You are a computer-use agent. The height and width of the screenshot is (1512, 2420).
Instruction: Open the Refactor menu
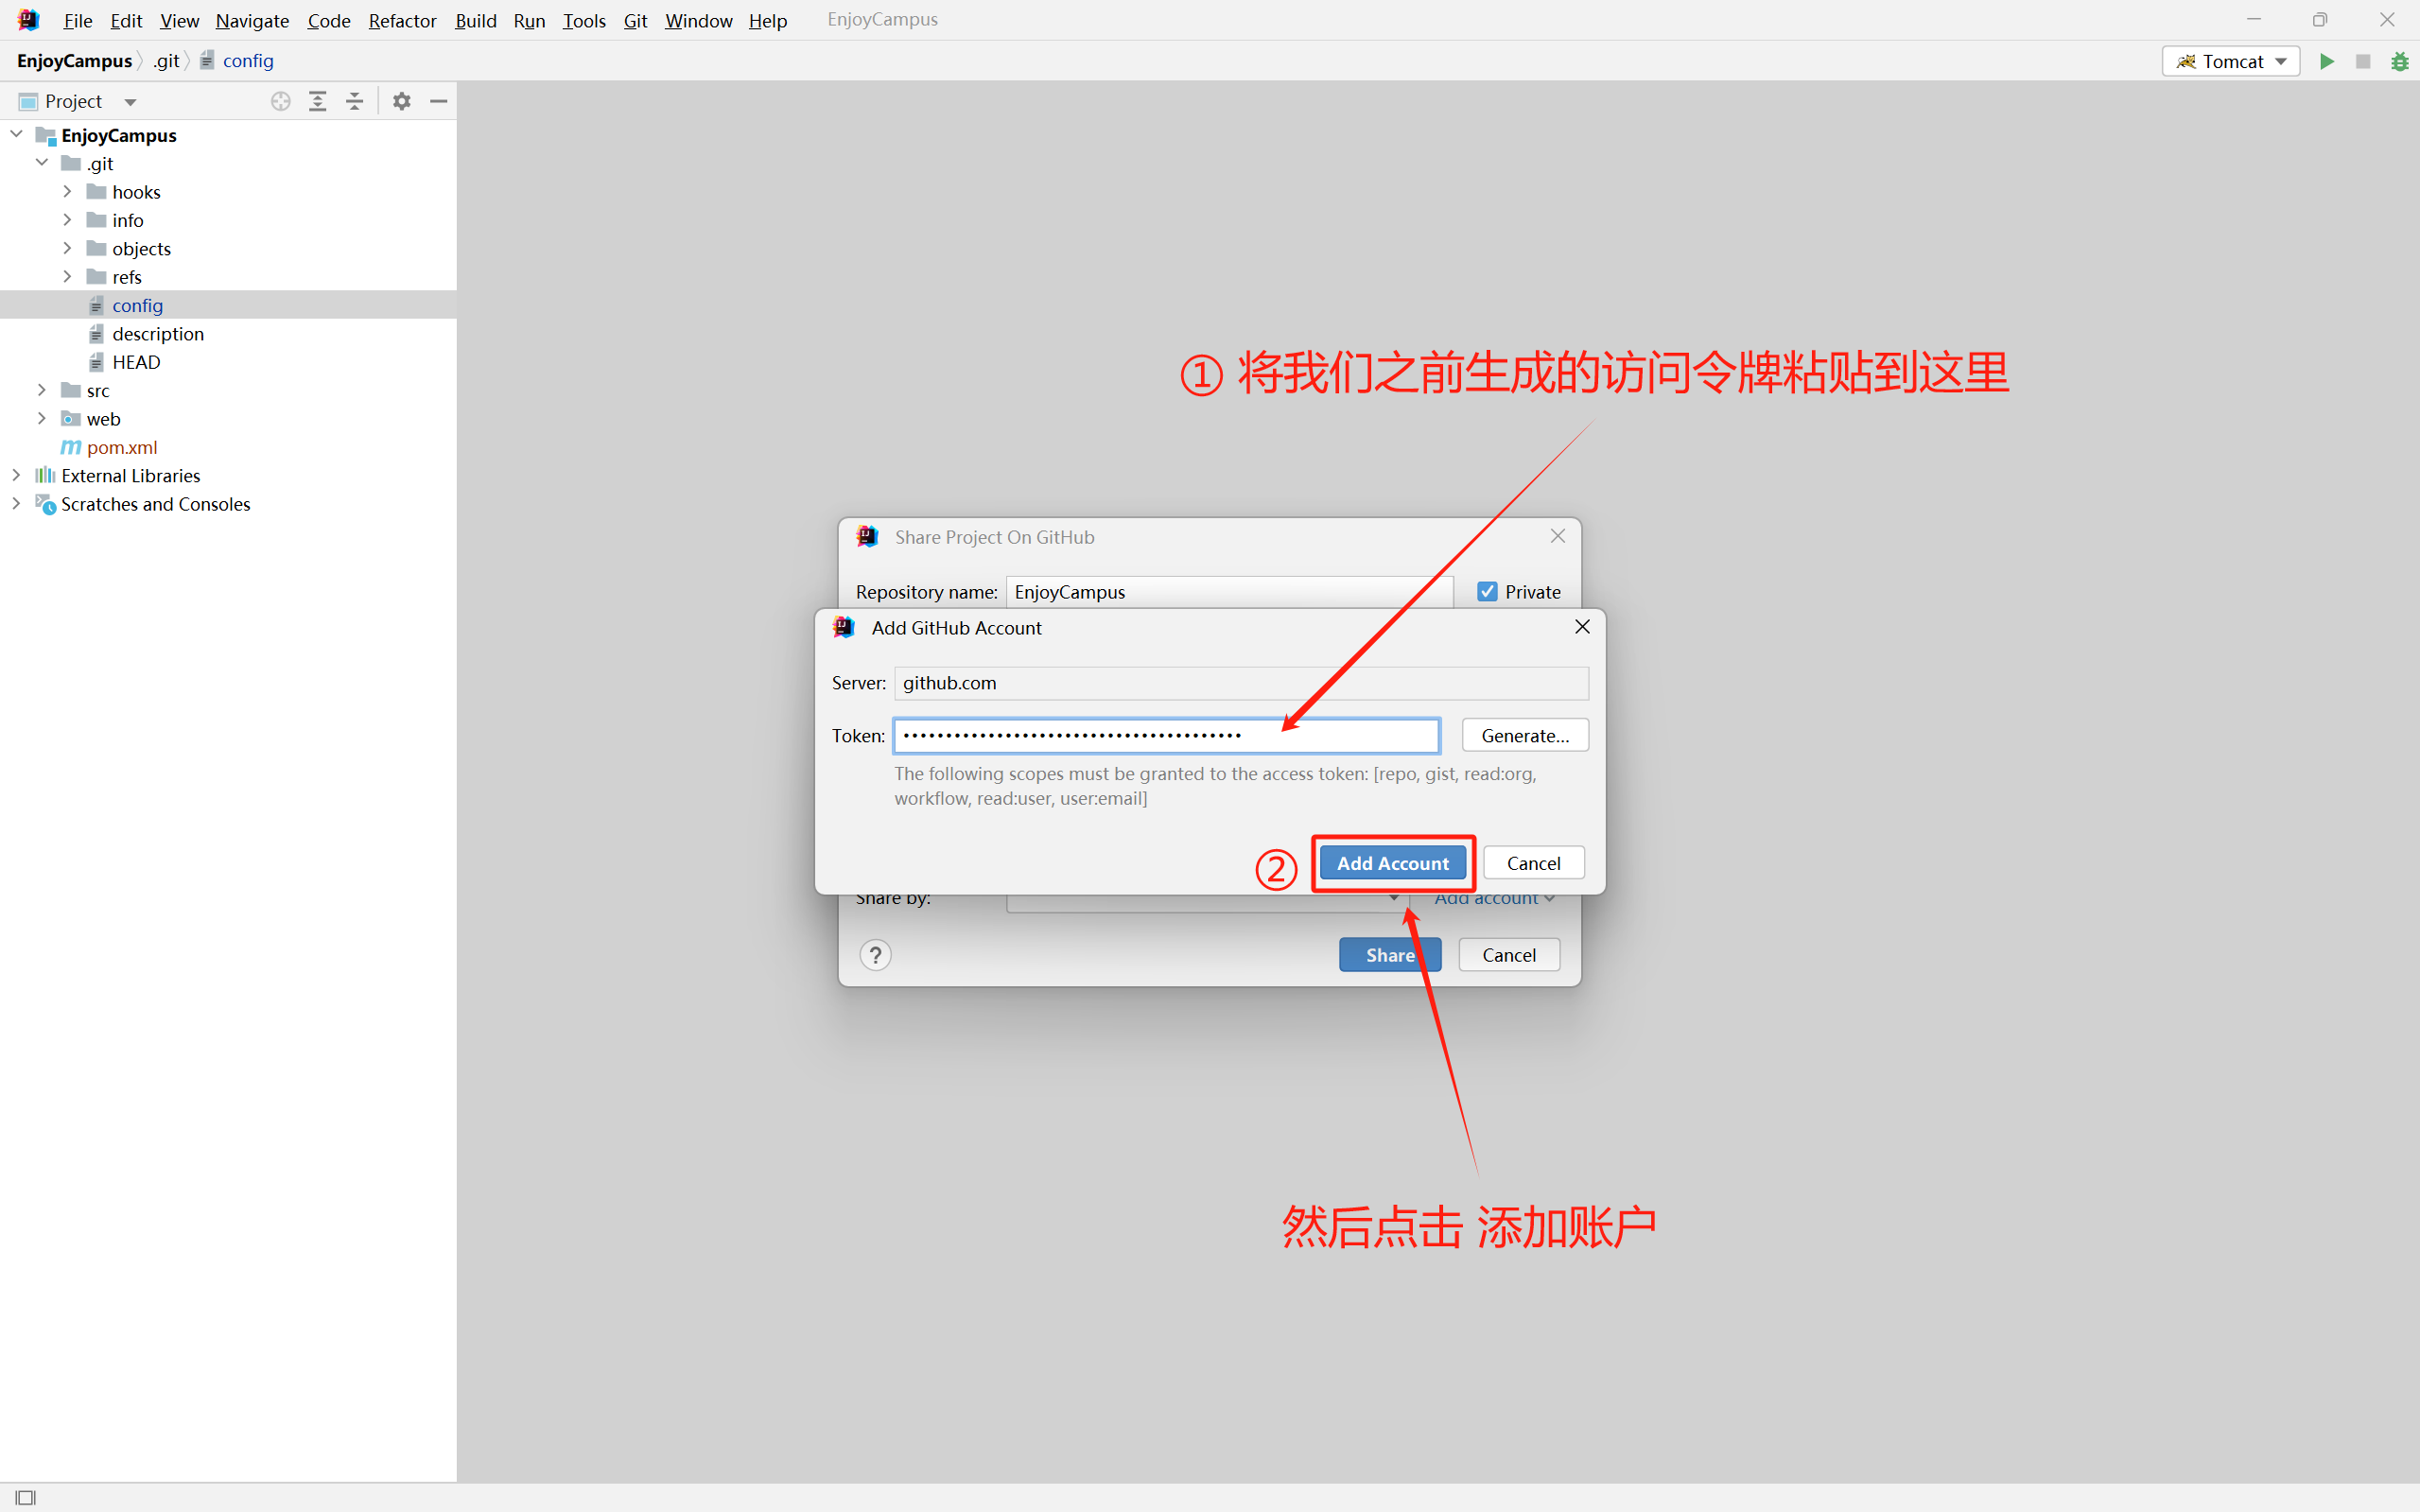tap(402, 20)
